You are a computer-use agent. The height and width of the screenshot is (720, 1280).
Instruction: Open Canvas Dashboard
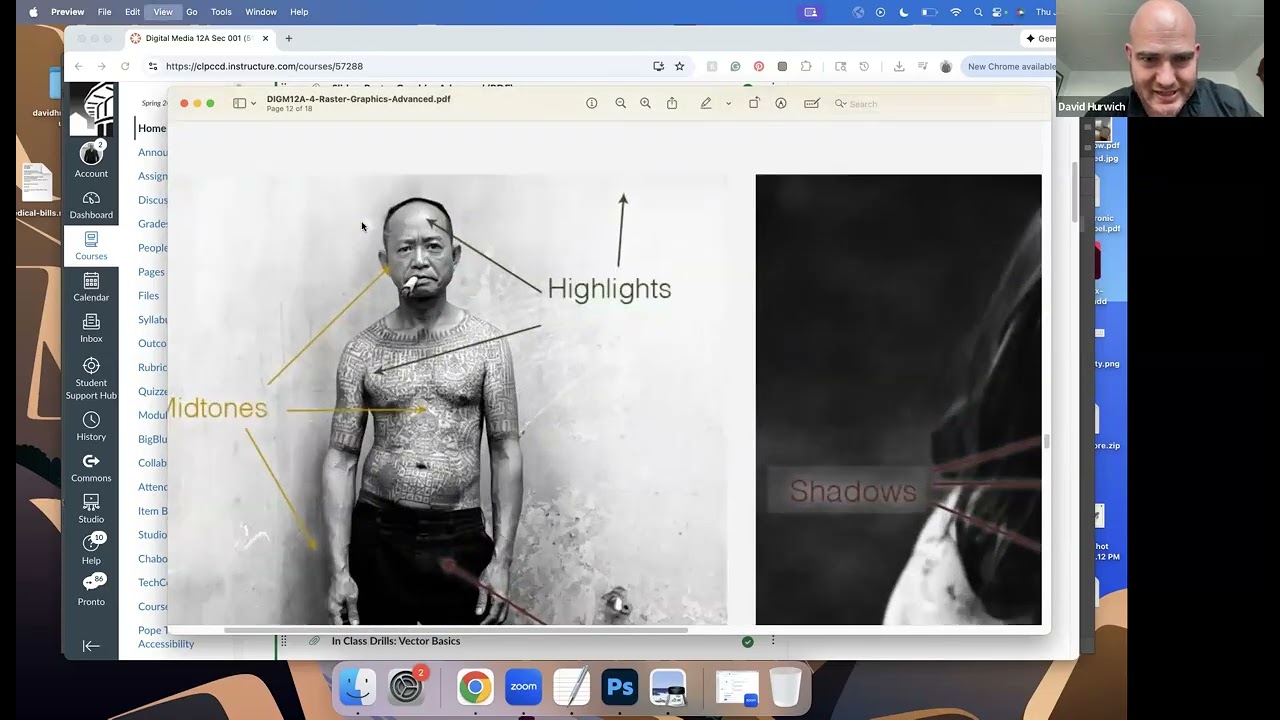pos(91,205)
